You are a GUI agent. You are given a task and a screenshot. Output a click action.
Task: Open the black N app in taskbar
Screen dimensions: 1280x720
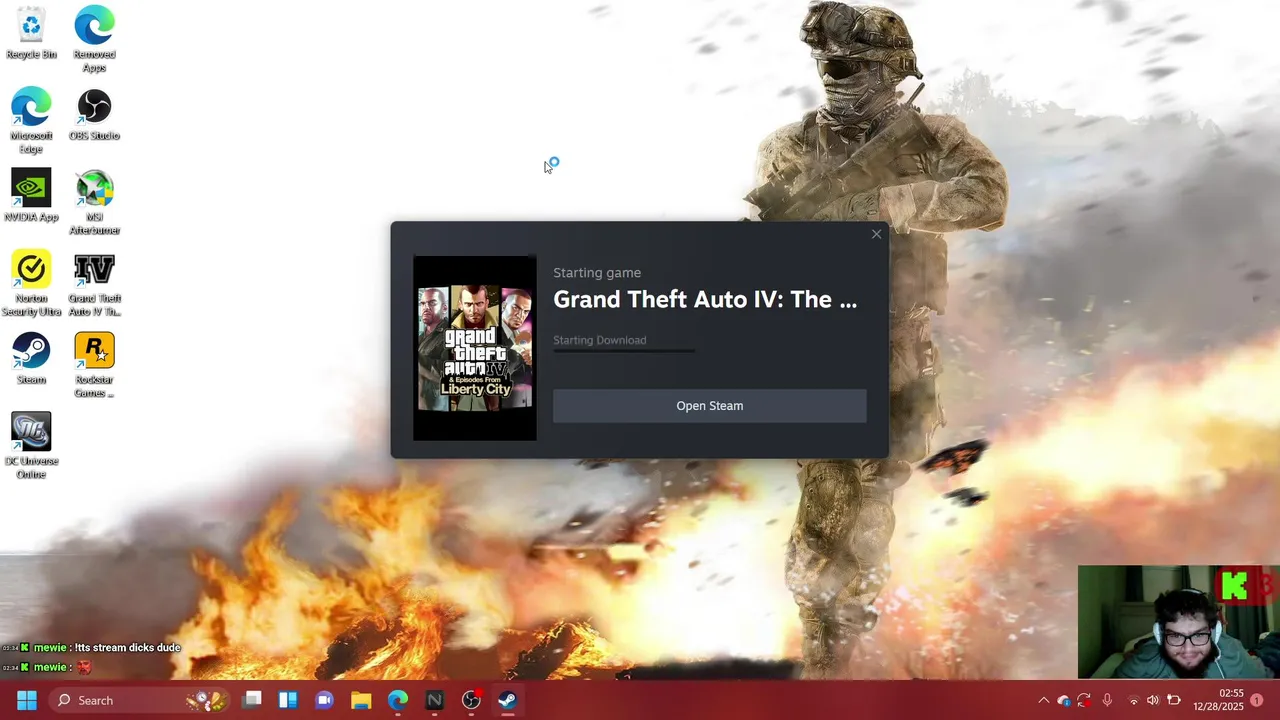coord(434,700)
